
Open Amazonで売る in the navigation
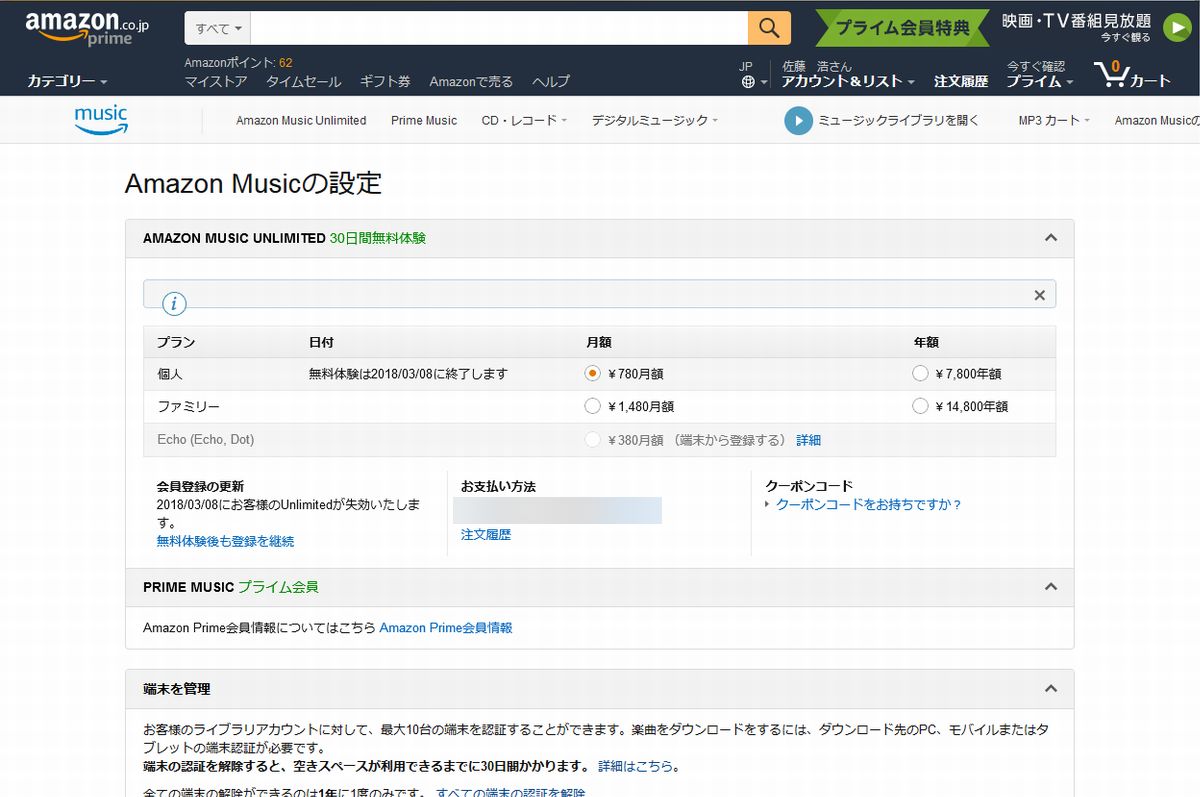click(x=471, y=82)
